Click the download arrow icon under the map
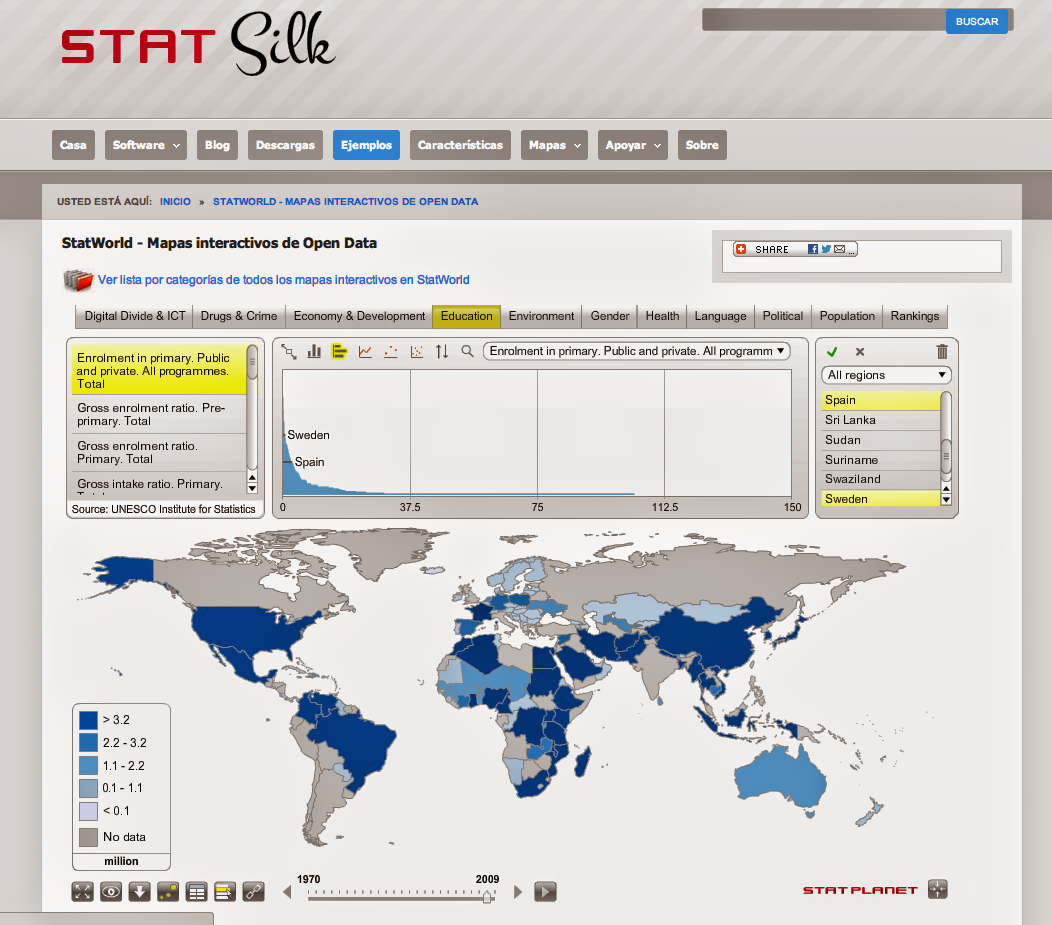 139,891
